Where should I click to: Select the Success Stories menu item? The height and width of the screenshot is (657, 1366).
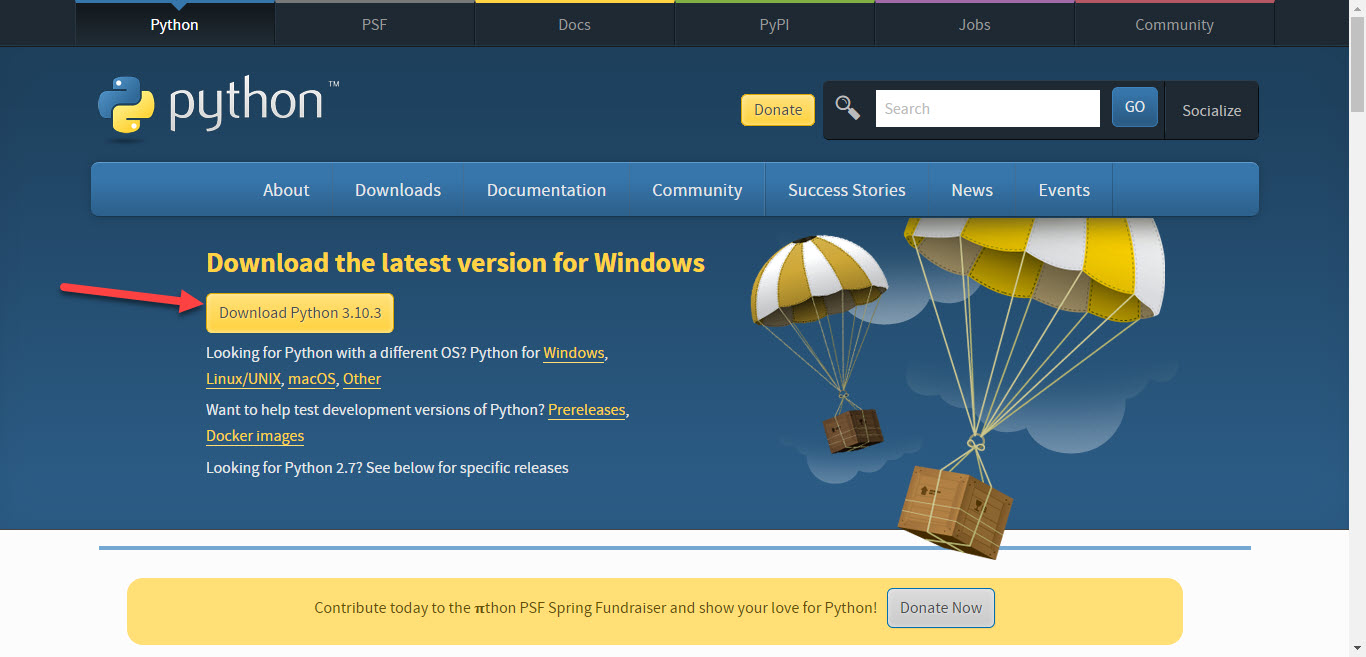click(x=846, y=190)
